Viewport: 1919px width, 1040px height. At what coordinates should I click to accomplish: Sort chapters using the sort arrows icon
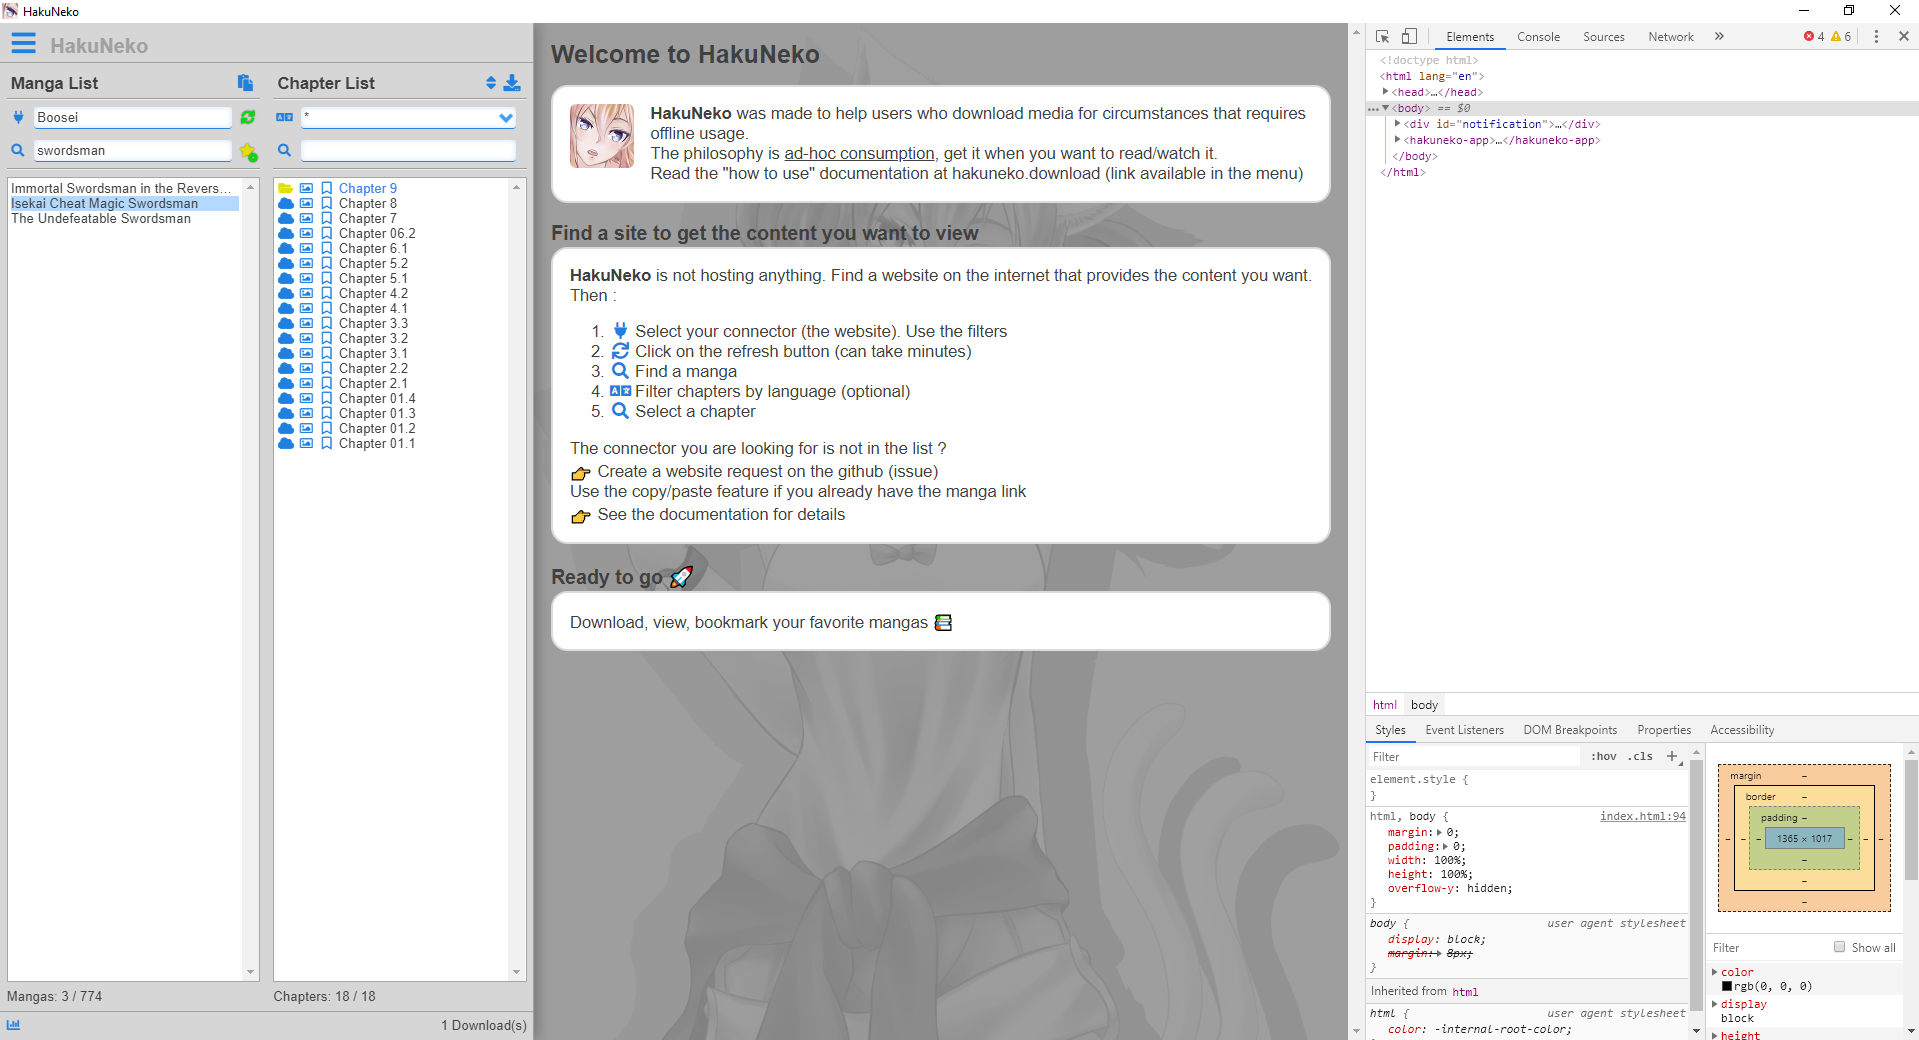coord(490,83)
